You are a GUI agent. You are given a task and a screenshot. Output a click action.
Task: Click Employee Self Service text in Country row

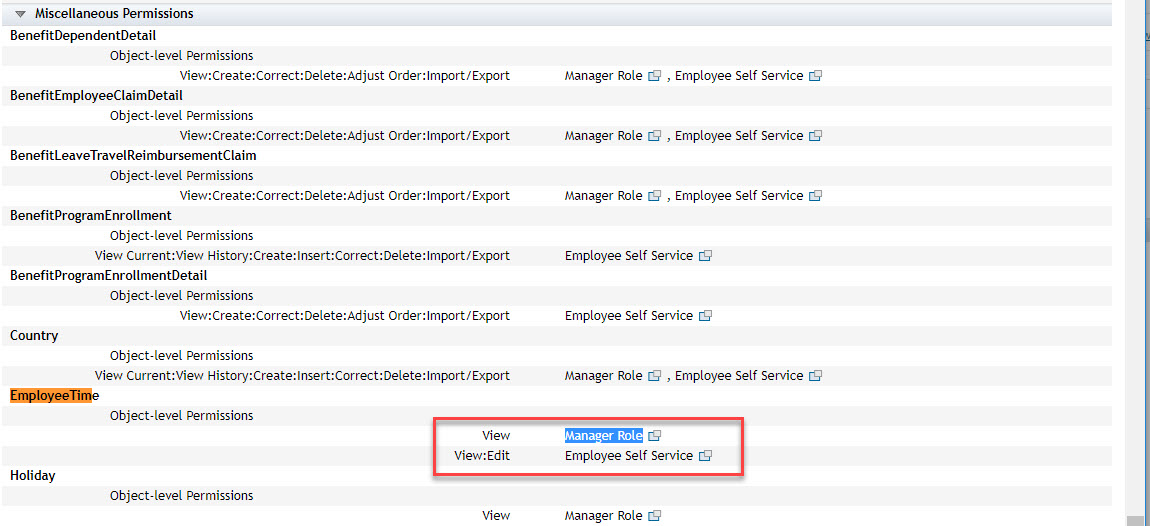[x=739, y=376]
